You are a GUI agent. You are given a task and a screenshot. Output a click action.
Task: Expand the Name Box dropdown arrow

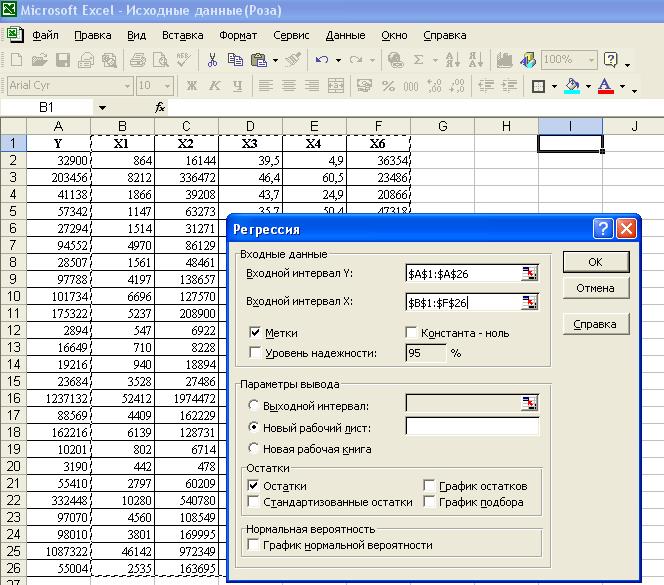point(102,107)
